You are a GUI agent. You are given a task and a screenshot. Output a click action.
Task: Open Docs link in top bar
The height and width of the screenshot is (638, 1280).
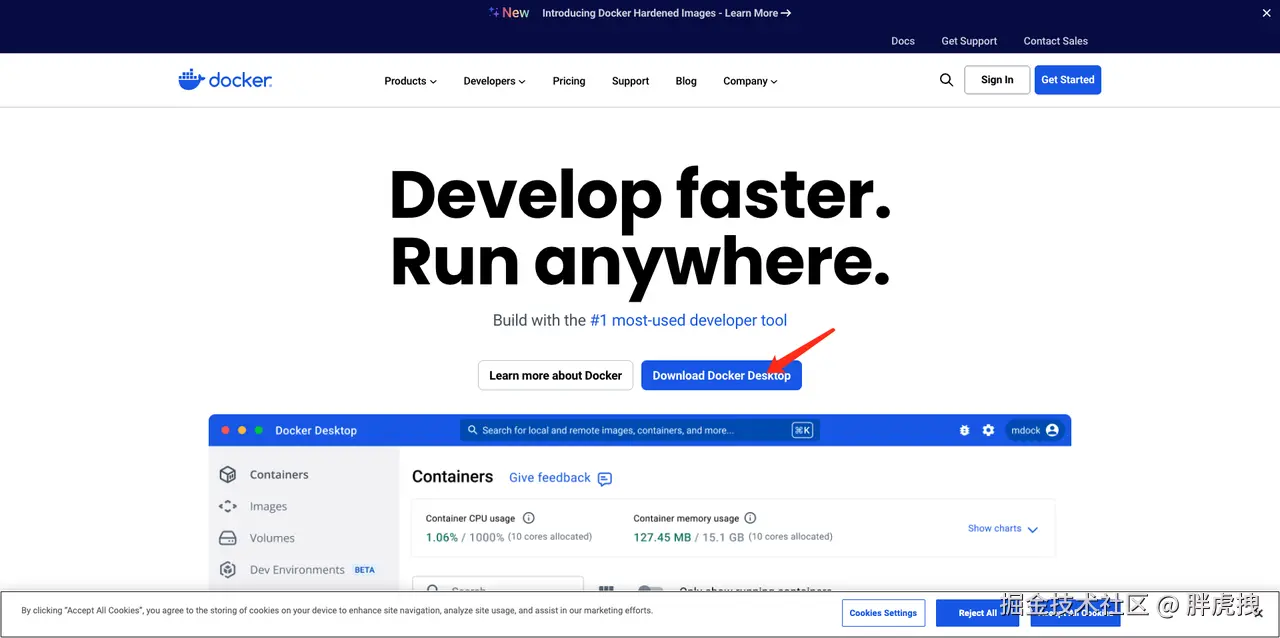(x=903, y=41)
